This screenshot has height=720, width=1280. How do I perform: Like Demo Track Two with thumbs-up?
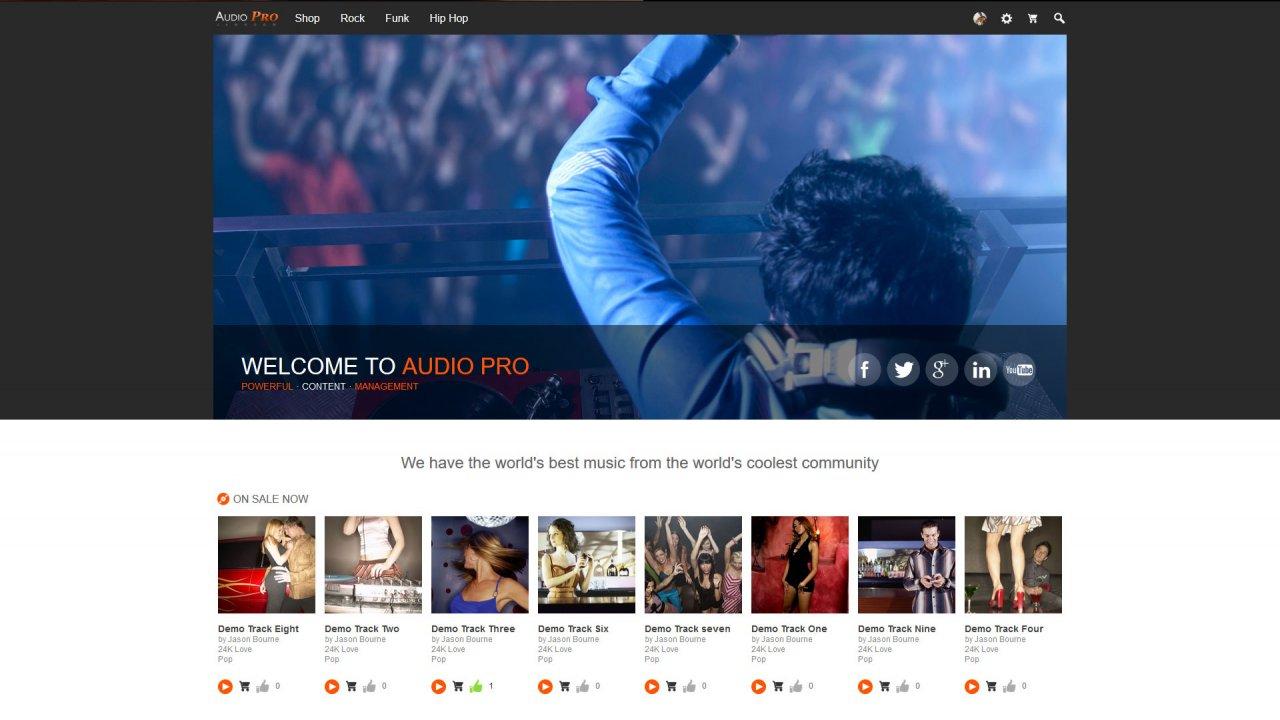[x=370, y=686]
